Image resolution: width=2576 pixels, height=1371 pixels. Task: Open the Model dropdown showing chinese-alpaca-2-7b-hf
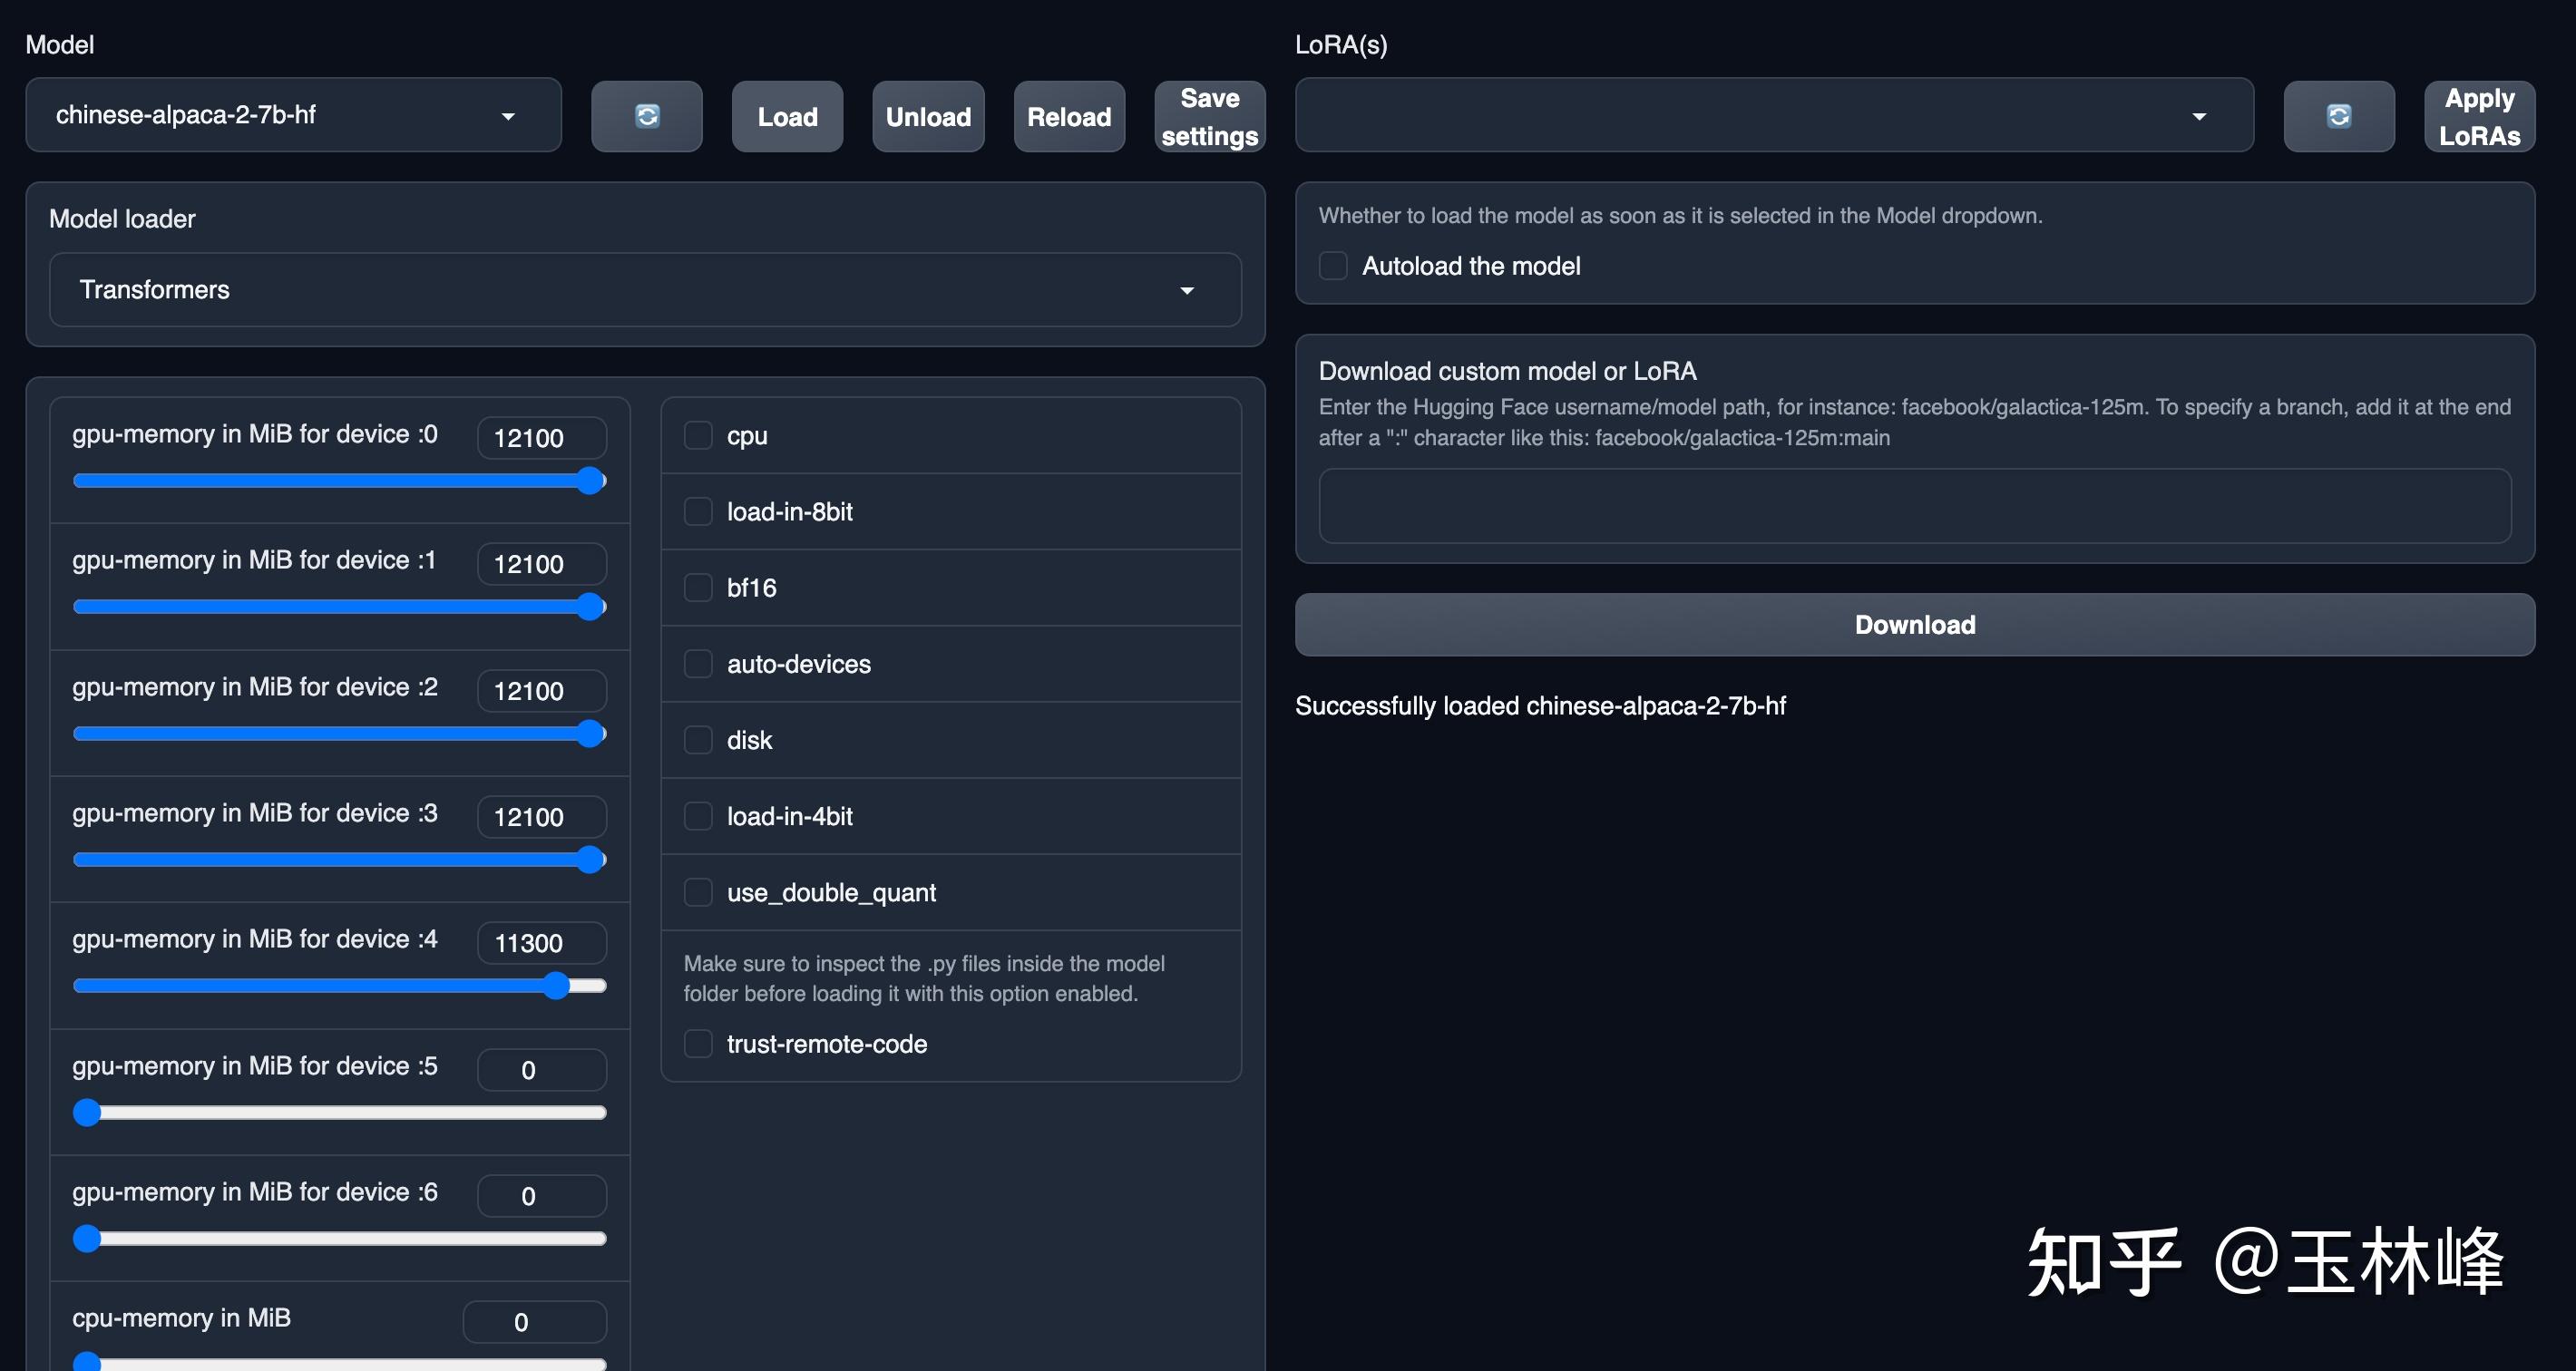tap(293, 116)
